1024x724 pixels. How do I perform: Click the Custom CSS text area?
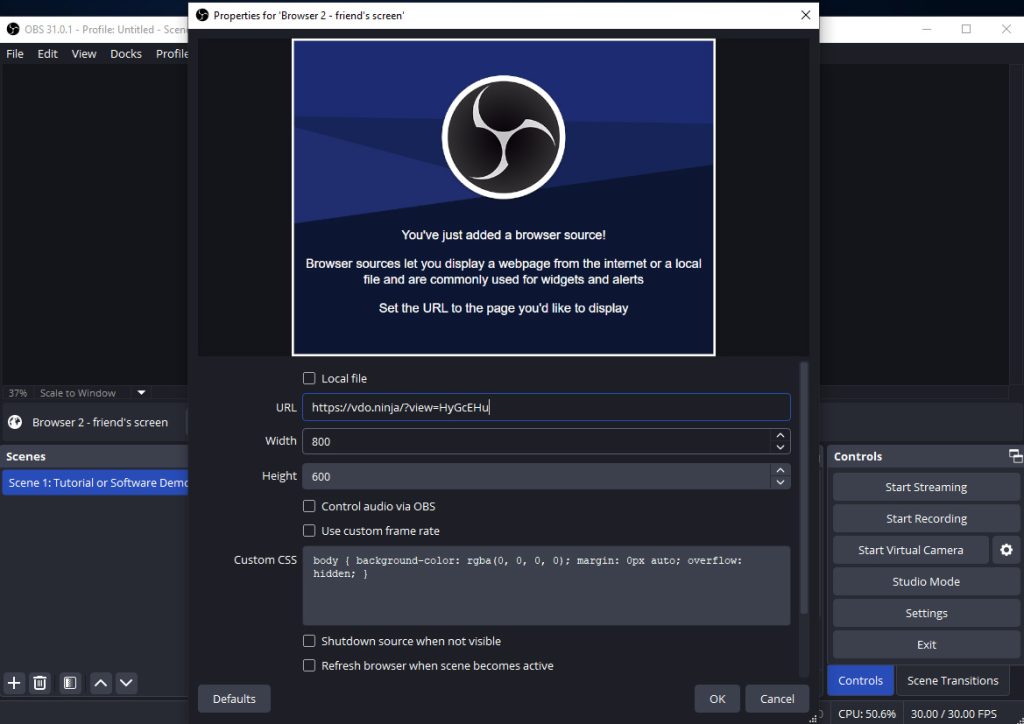tap(546, 586)
